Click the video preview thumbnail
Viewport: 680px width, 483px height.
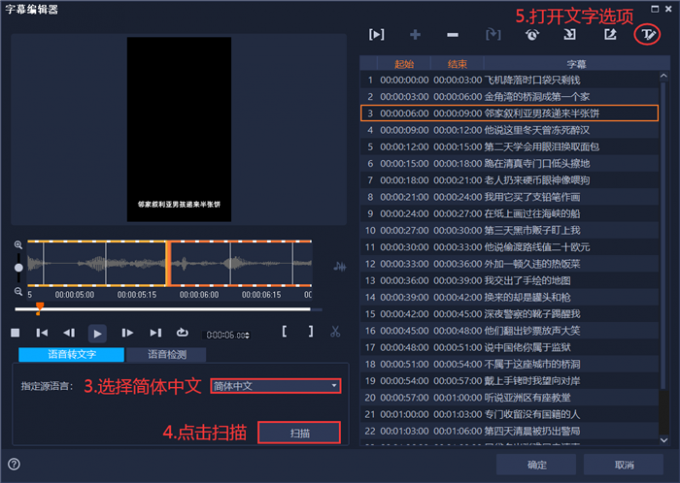pyautogui.click(x=179, y=129)
